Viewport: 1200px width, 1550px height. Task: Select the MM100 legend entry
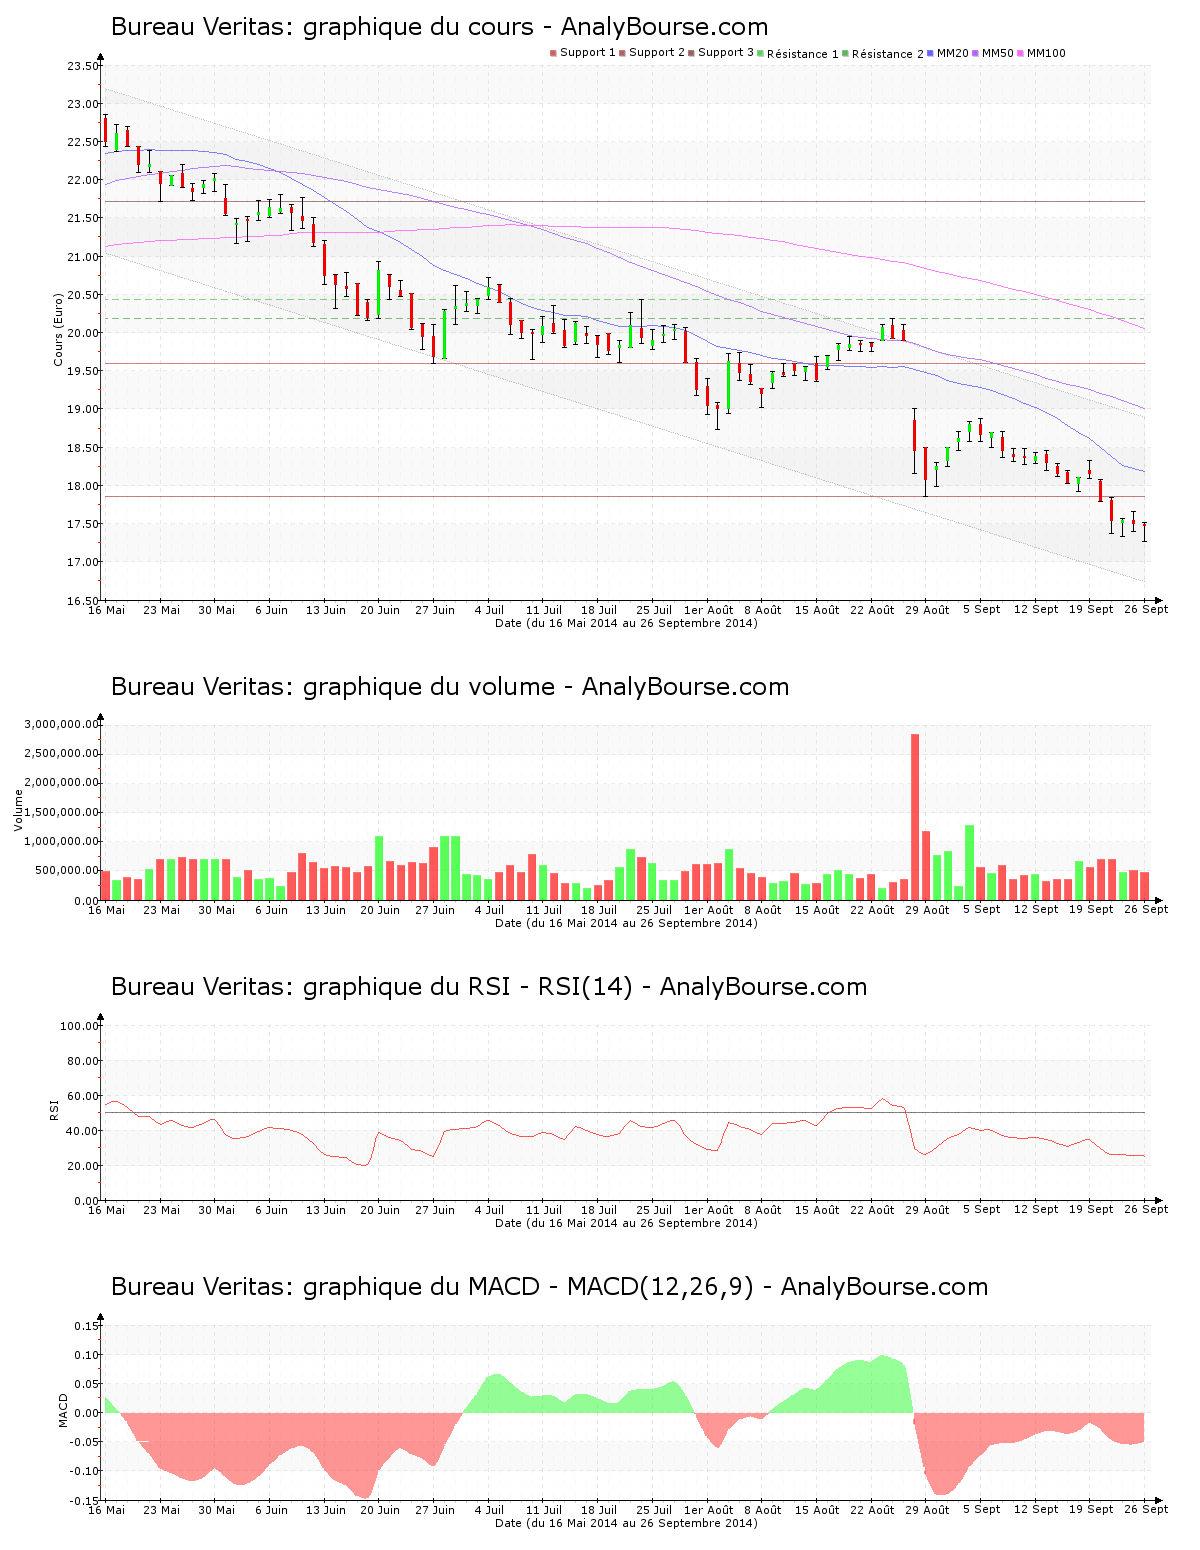click(1041, 53)
